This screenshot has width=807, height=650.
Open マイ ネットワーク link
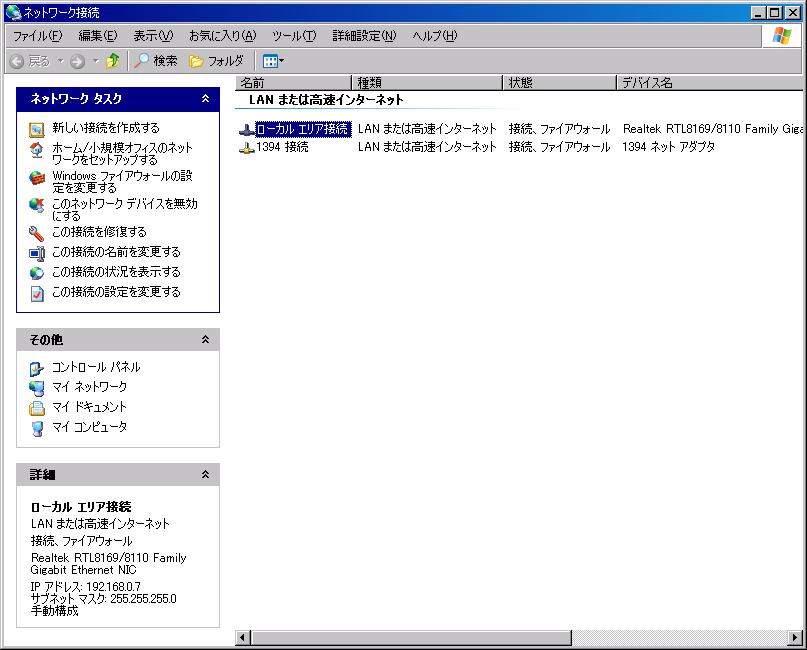pos(90,387)
